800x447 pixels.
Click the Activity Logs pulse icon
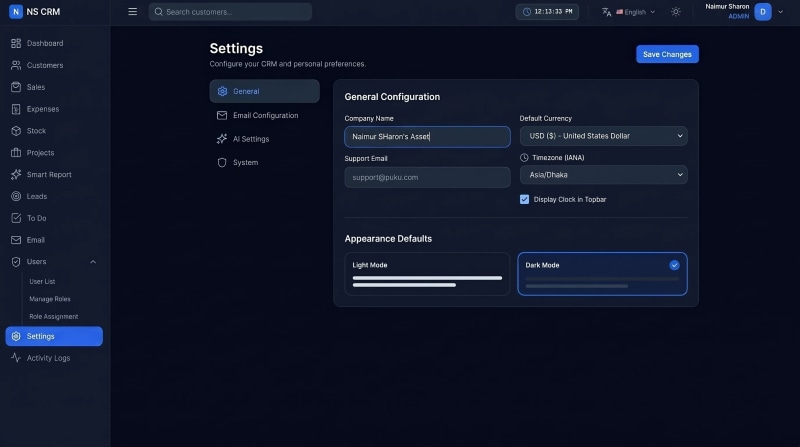coord(16,358)
